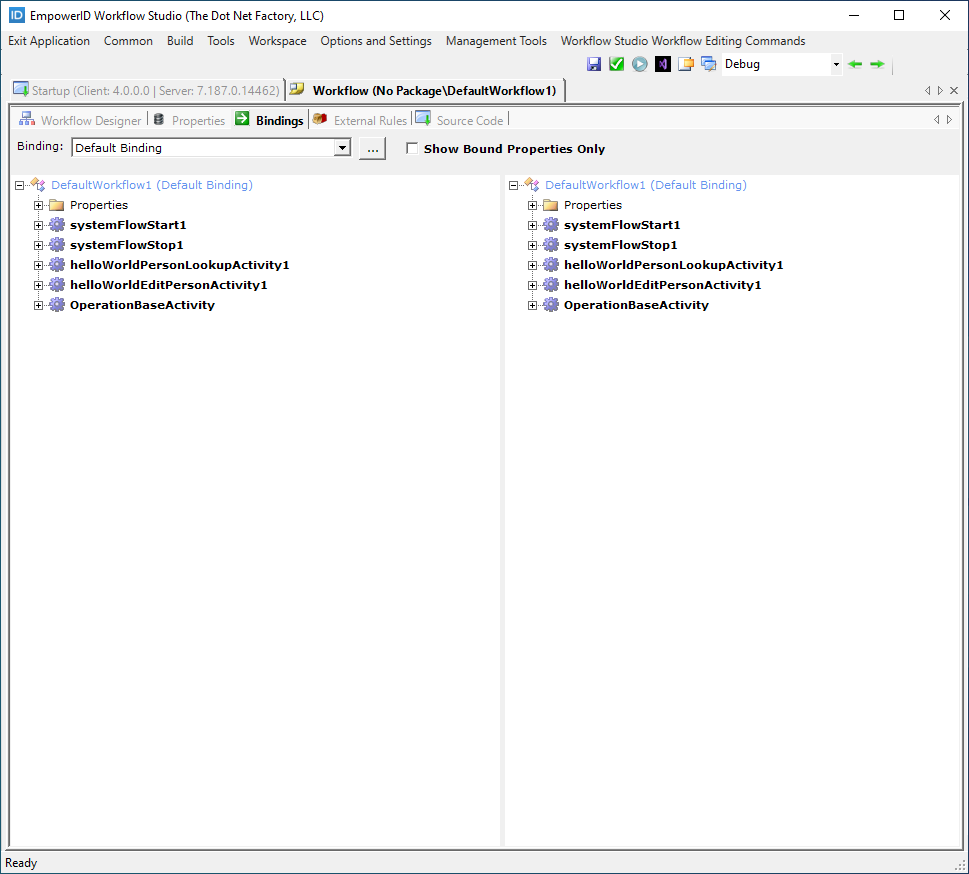Collapse DefaultWorkflow1 root in the left panel
The height and width of the screenshot is (874, 969).
click(17, 185)
